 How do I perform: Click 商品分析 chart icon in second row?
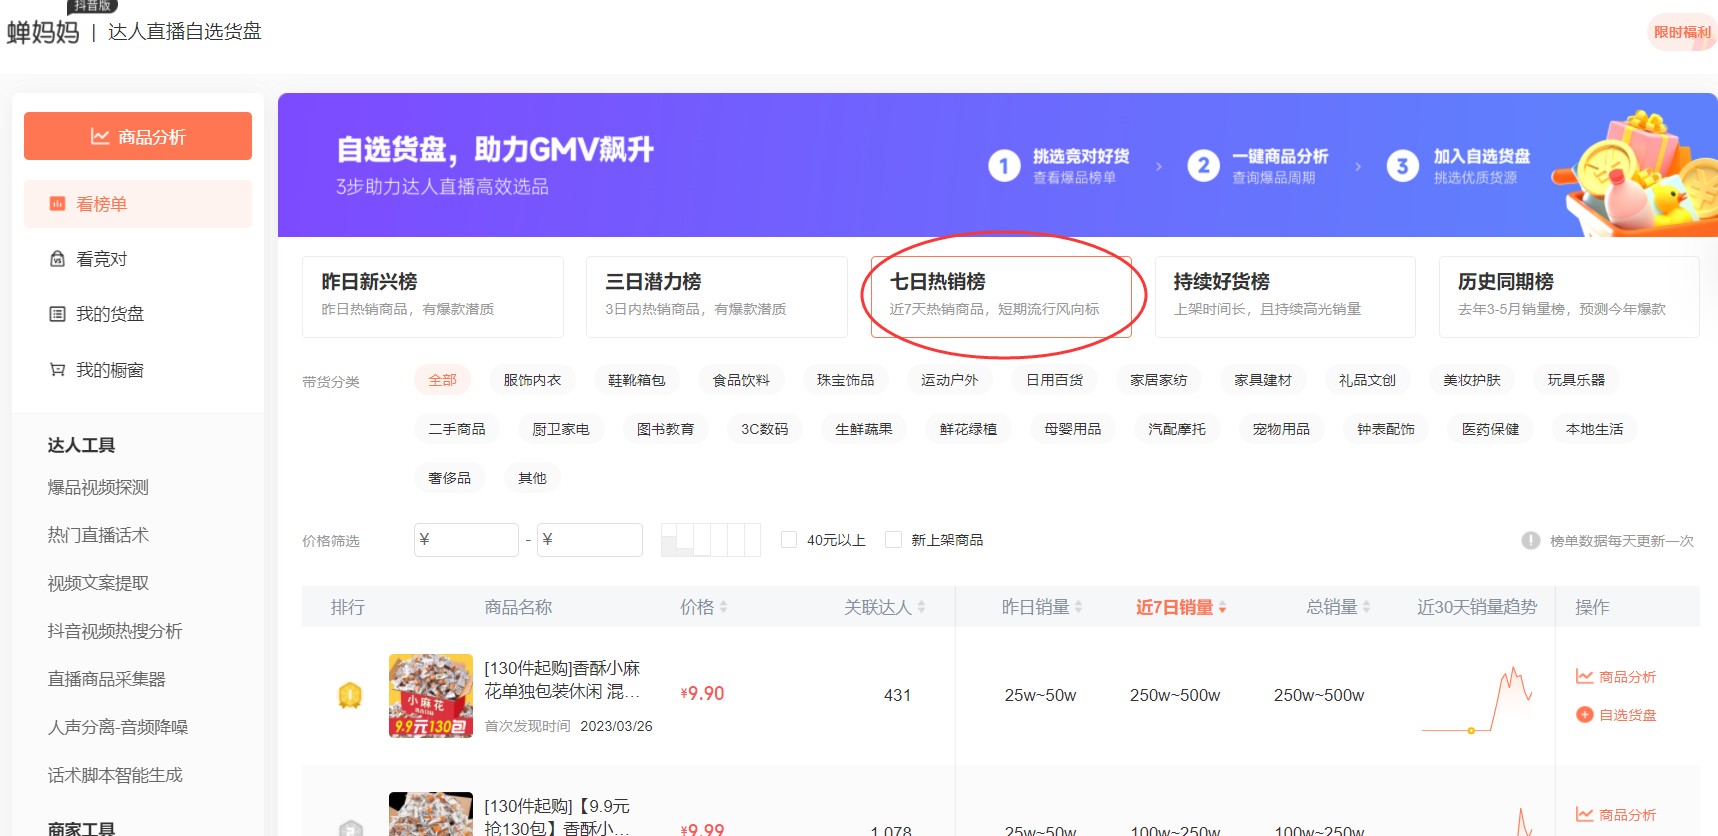click(1584, 815)
